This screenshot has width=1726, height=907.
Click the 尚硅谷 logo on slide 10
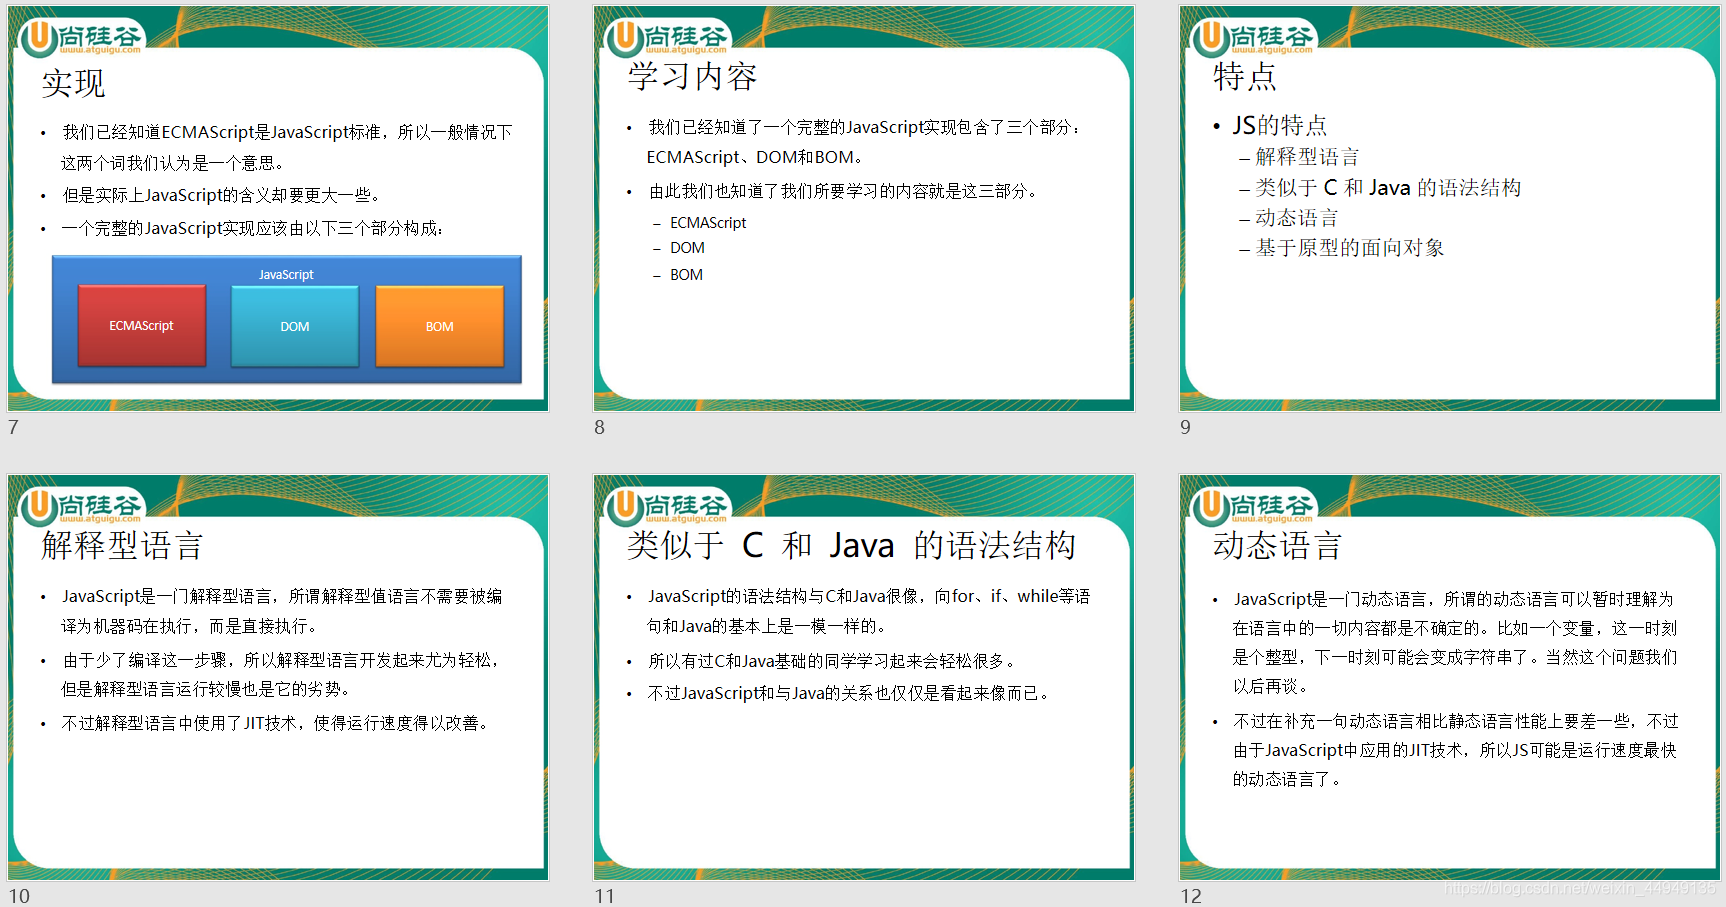(83, 507)
